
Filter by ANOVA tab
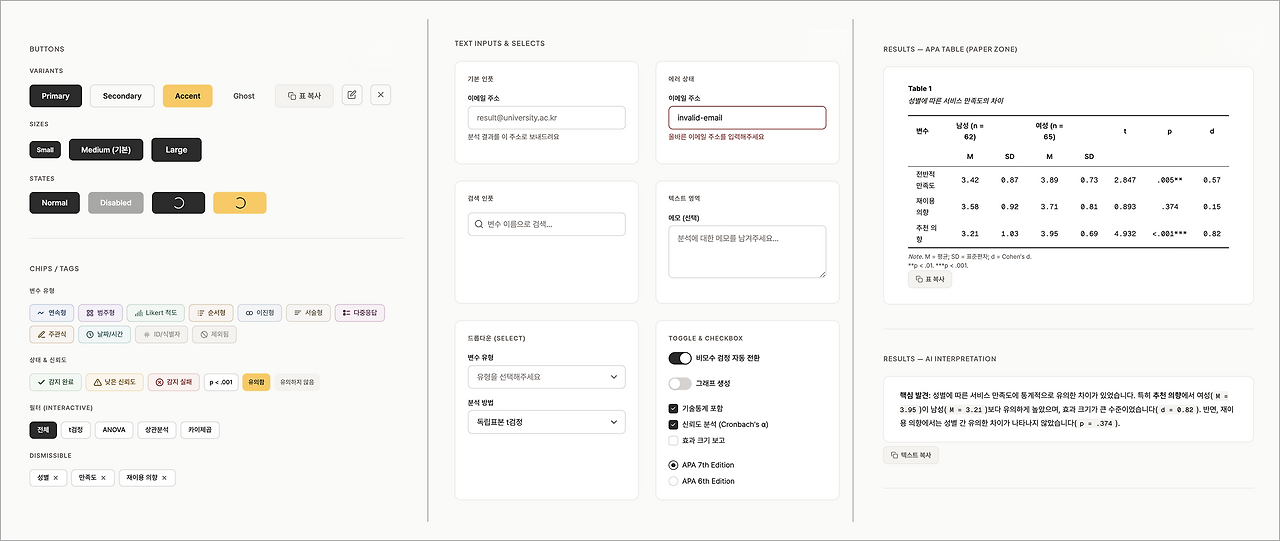tap(113, 430)
